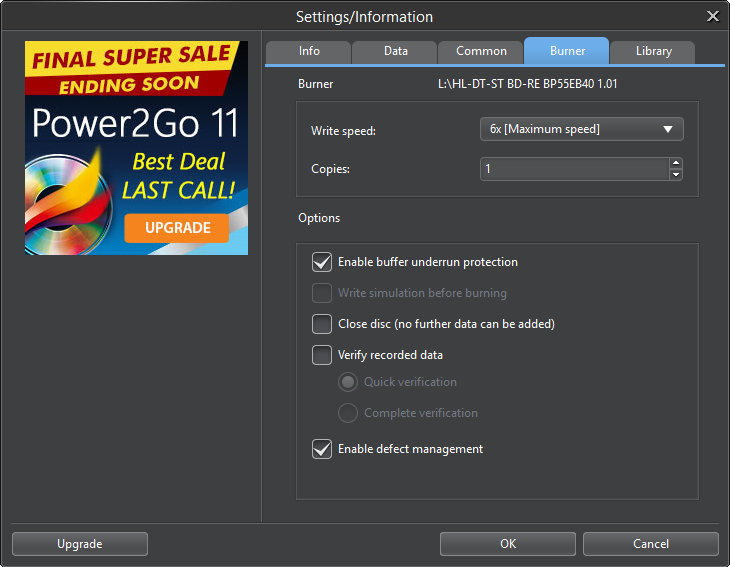The height and width of the screenshot is (567, 730).
Task: Select Quick verification radio button
Action: [348, 382]
